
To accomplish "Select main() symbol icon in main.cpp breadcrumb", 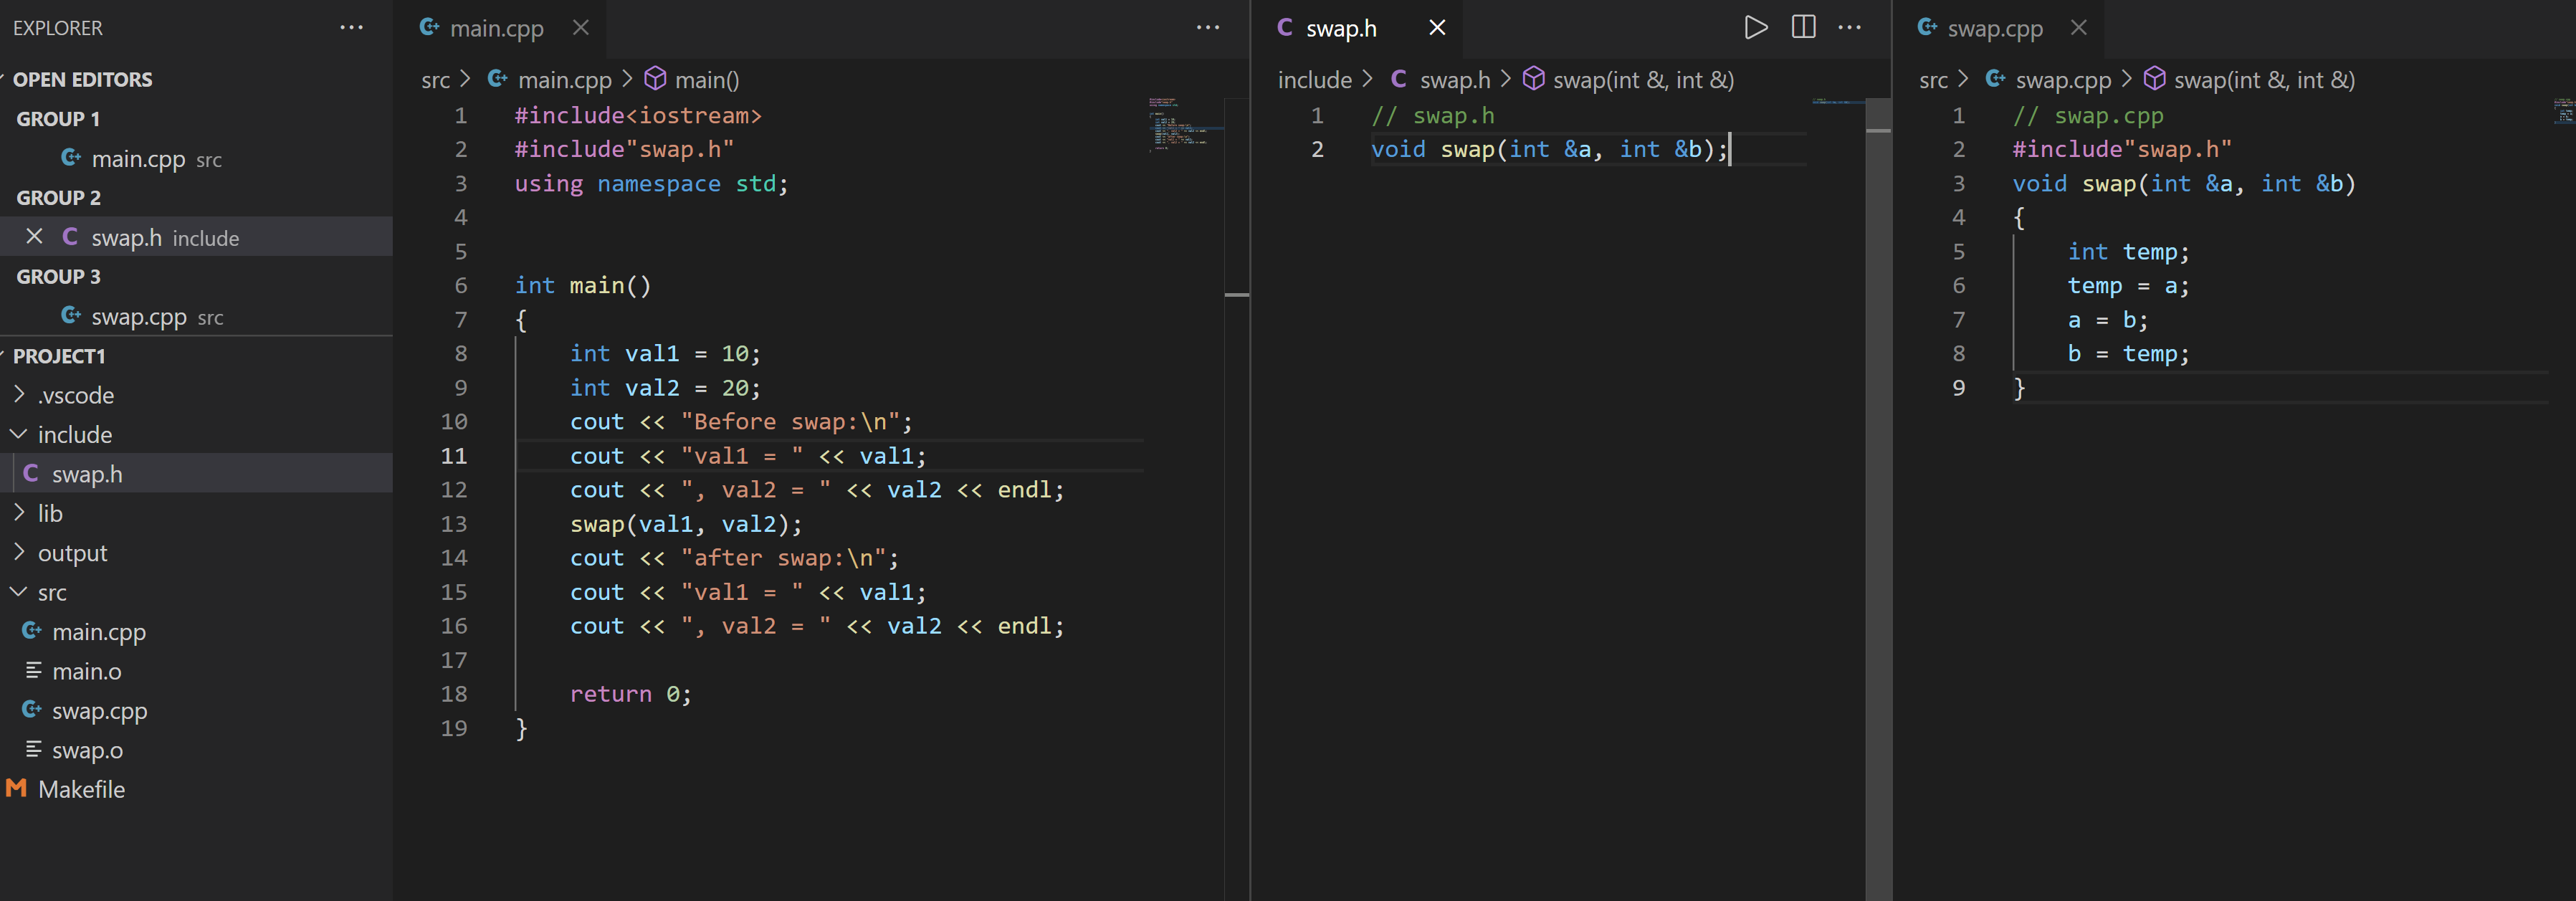I will [x=655, y=78].
